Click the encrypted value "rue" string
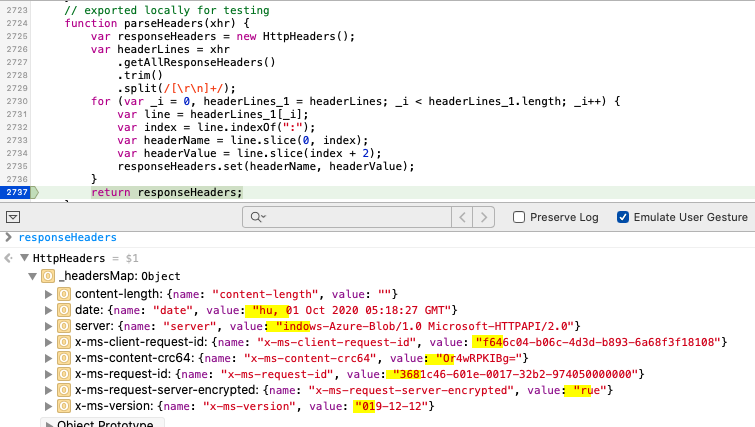Image resolution: width=755 pixels, height=427 pixels. (x=590, y=390)
